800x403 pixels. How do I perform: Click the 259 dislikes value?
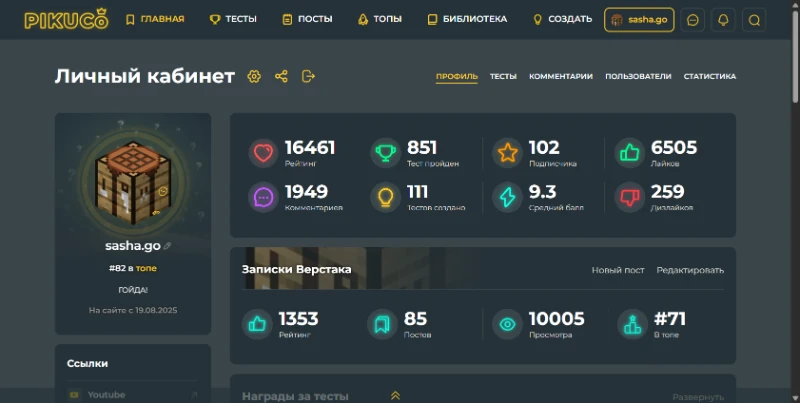667,192
